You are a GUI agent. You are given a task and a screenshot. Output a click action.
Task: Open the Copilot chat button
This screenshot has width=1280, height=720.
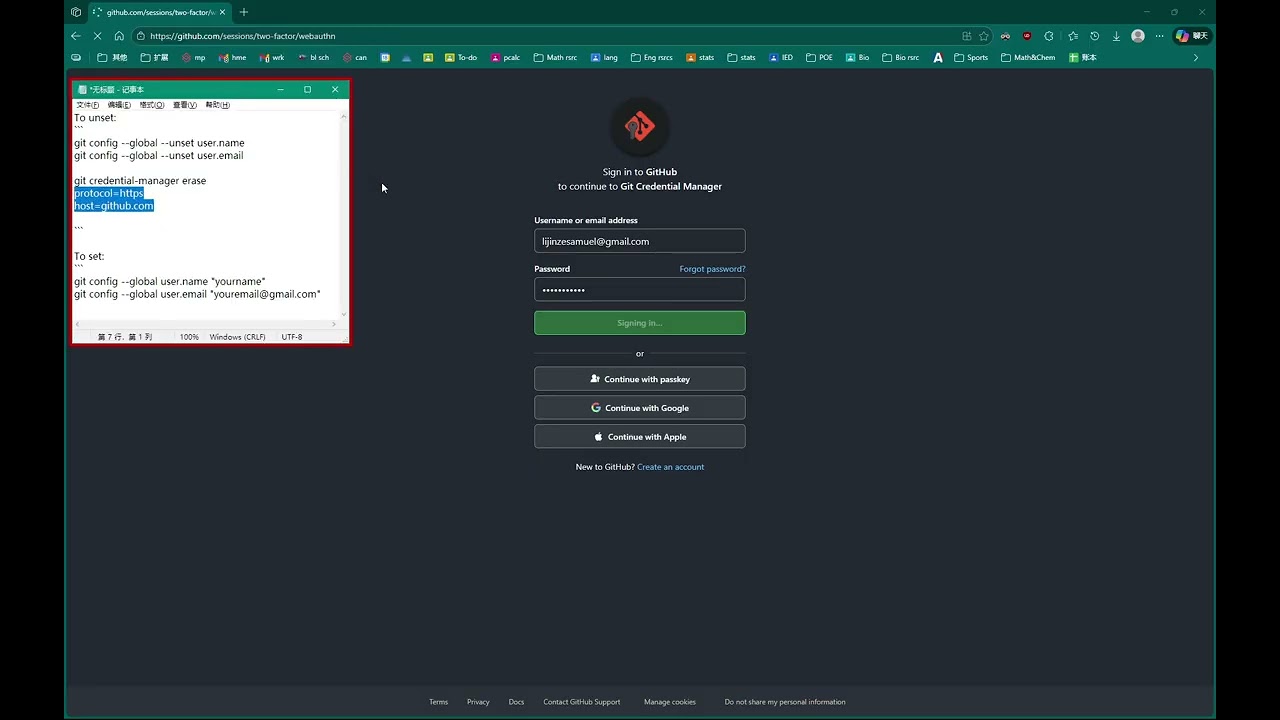click(1191, 36)
